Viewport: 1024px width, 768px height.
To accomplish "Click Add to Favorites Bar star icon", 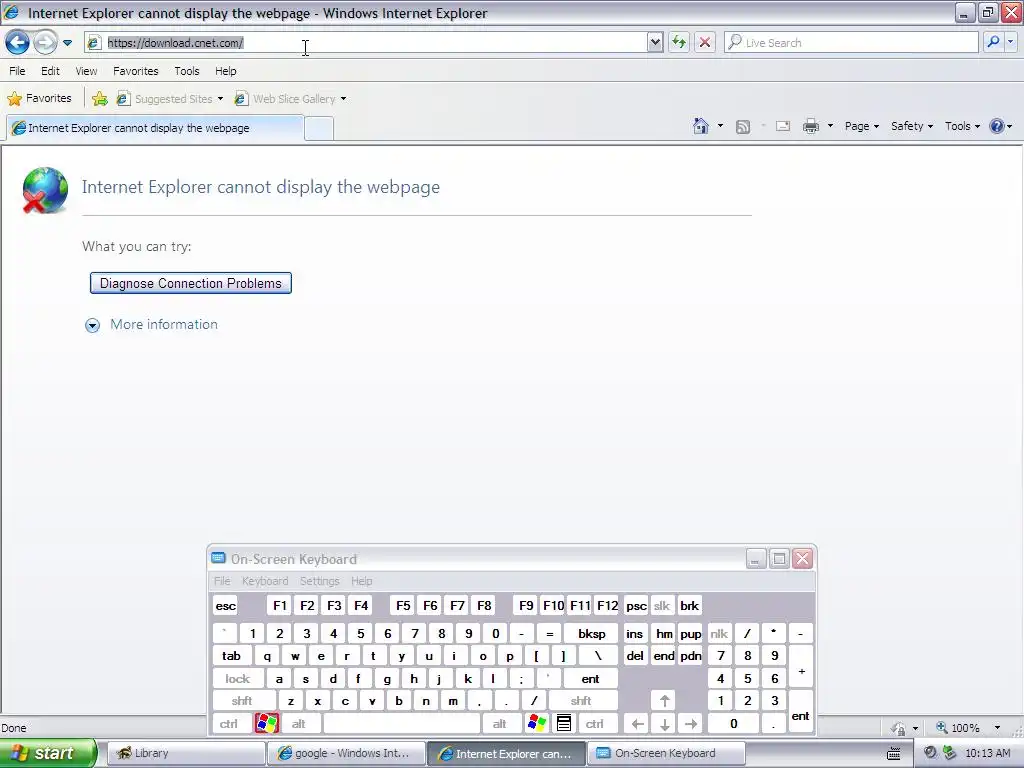I will (99, 99).
